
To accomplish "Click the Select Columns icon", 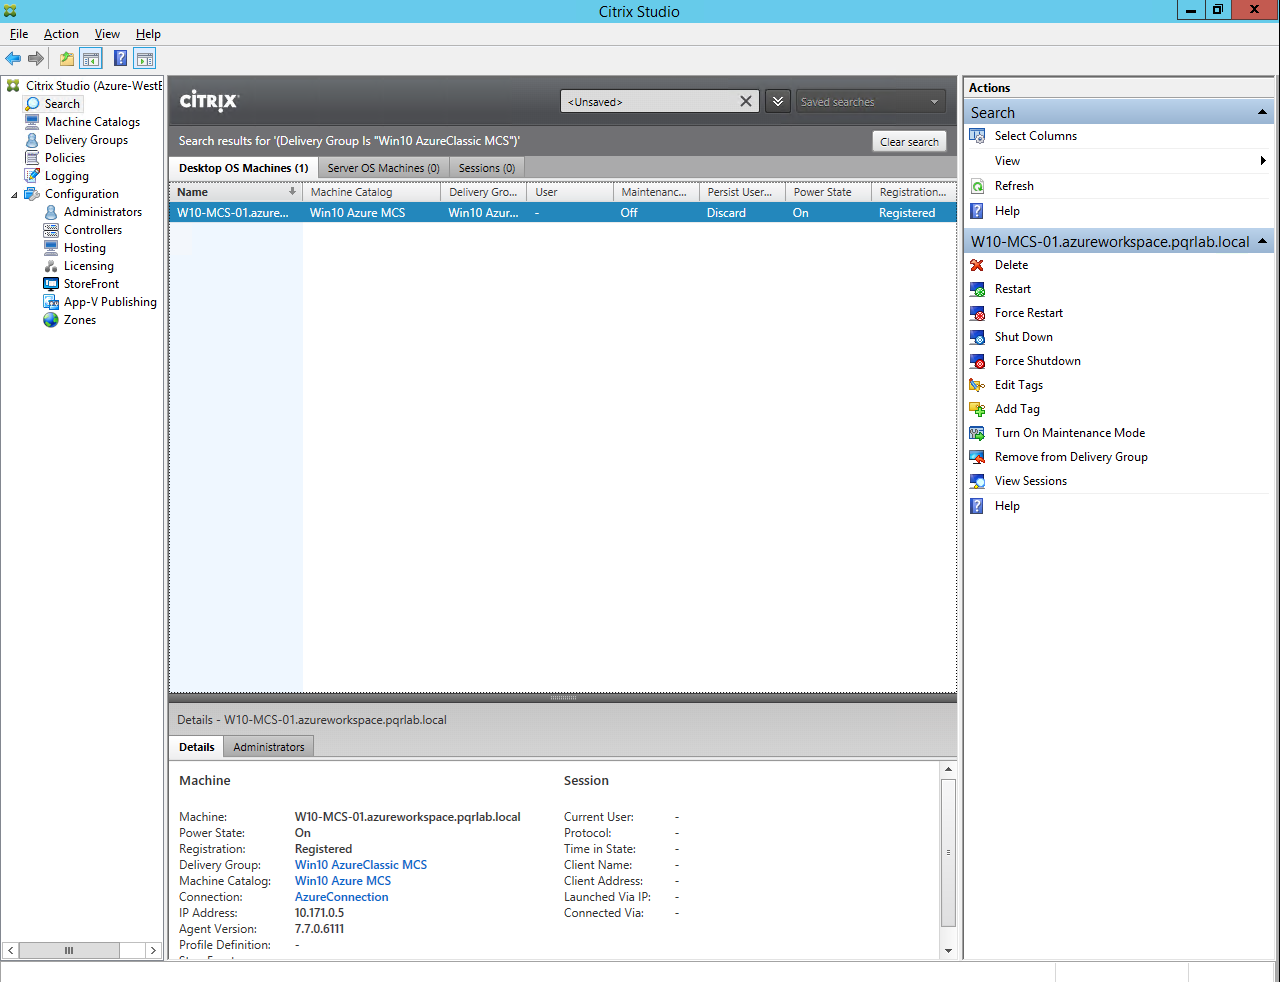I will 977,136.
